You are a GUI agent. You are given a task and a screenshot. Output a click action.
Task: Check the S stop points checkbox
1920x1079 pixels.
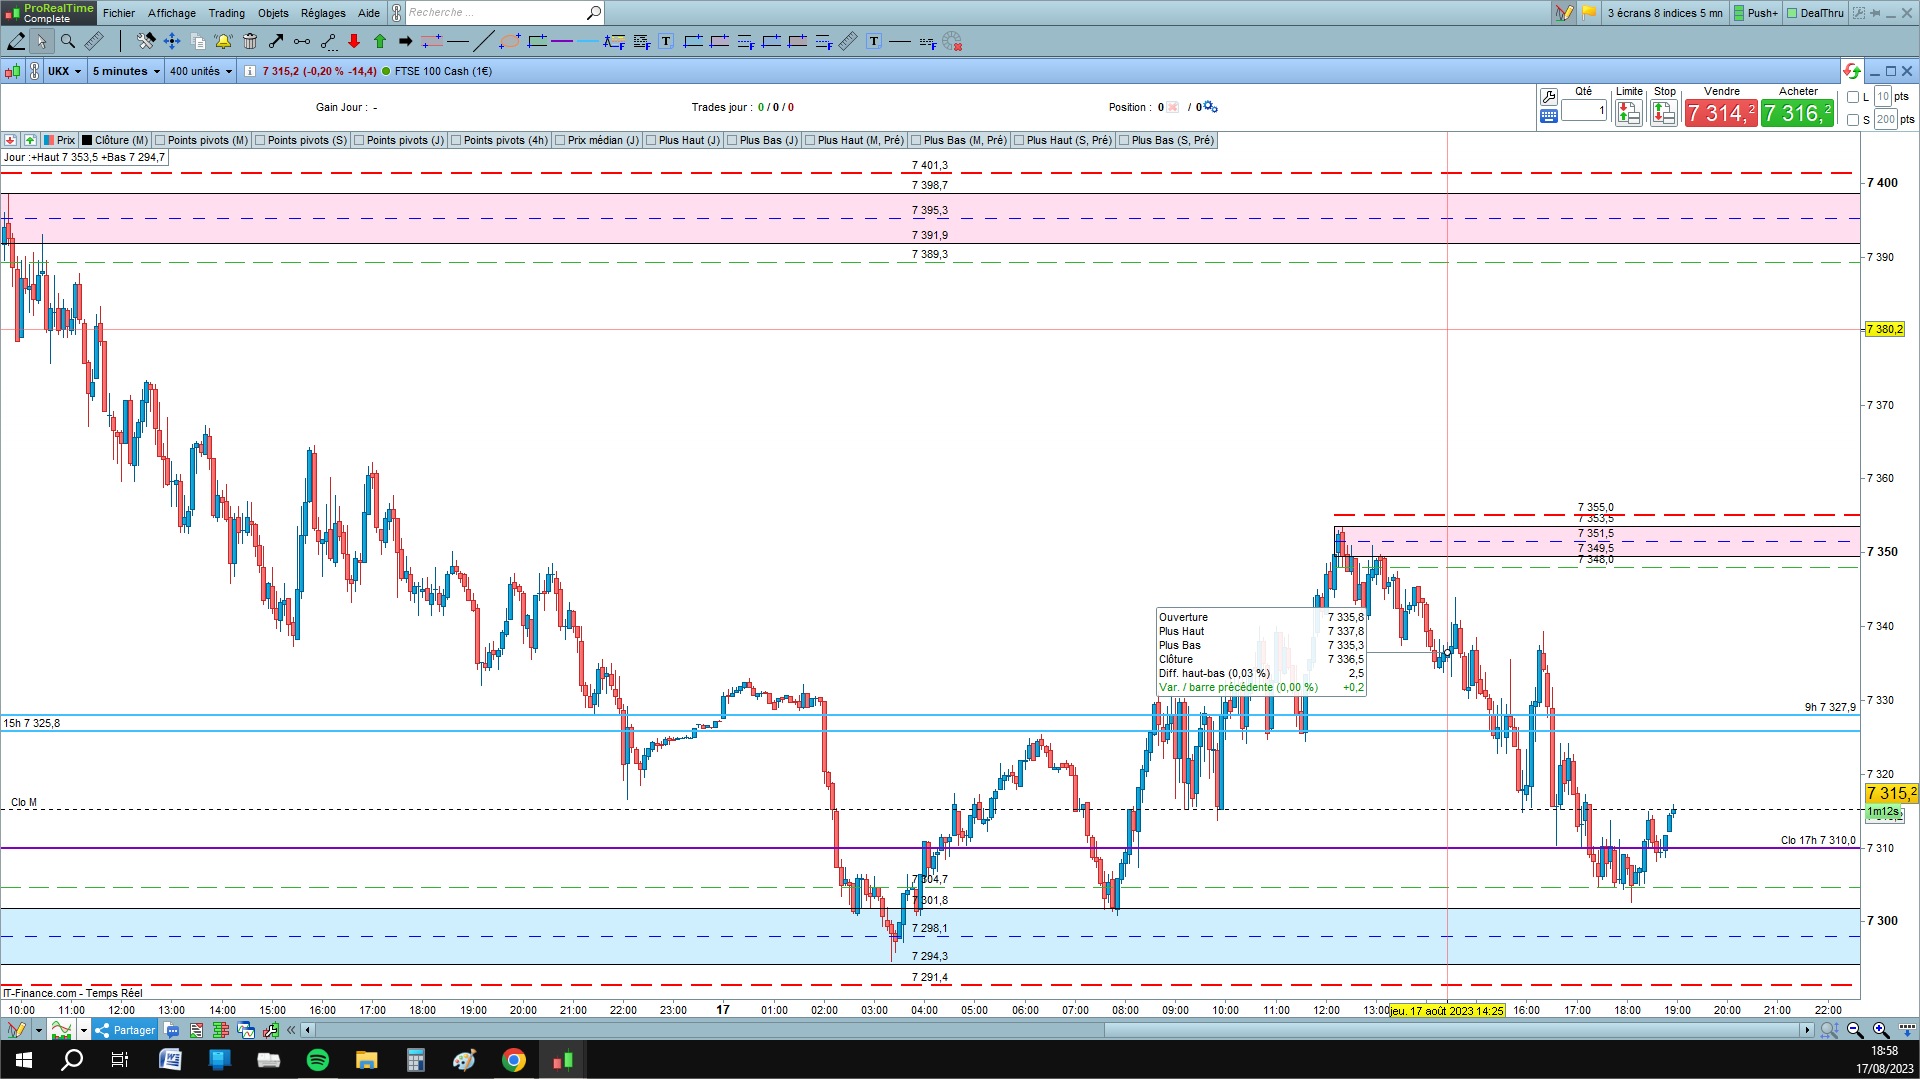1853,120
